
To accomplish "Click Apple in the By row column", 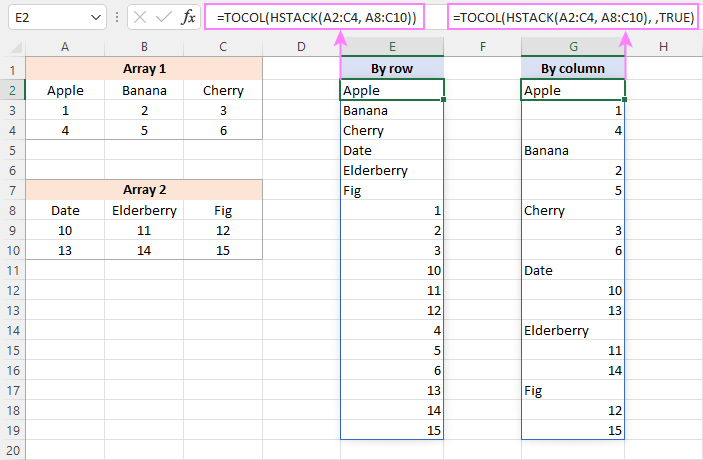I will pos(392,90).
